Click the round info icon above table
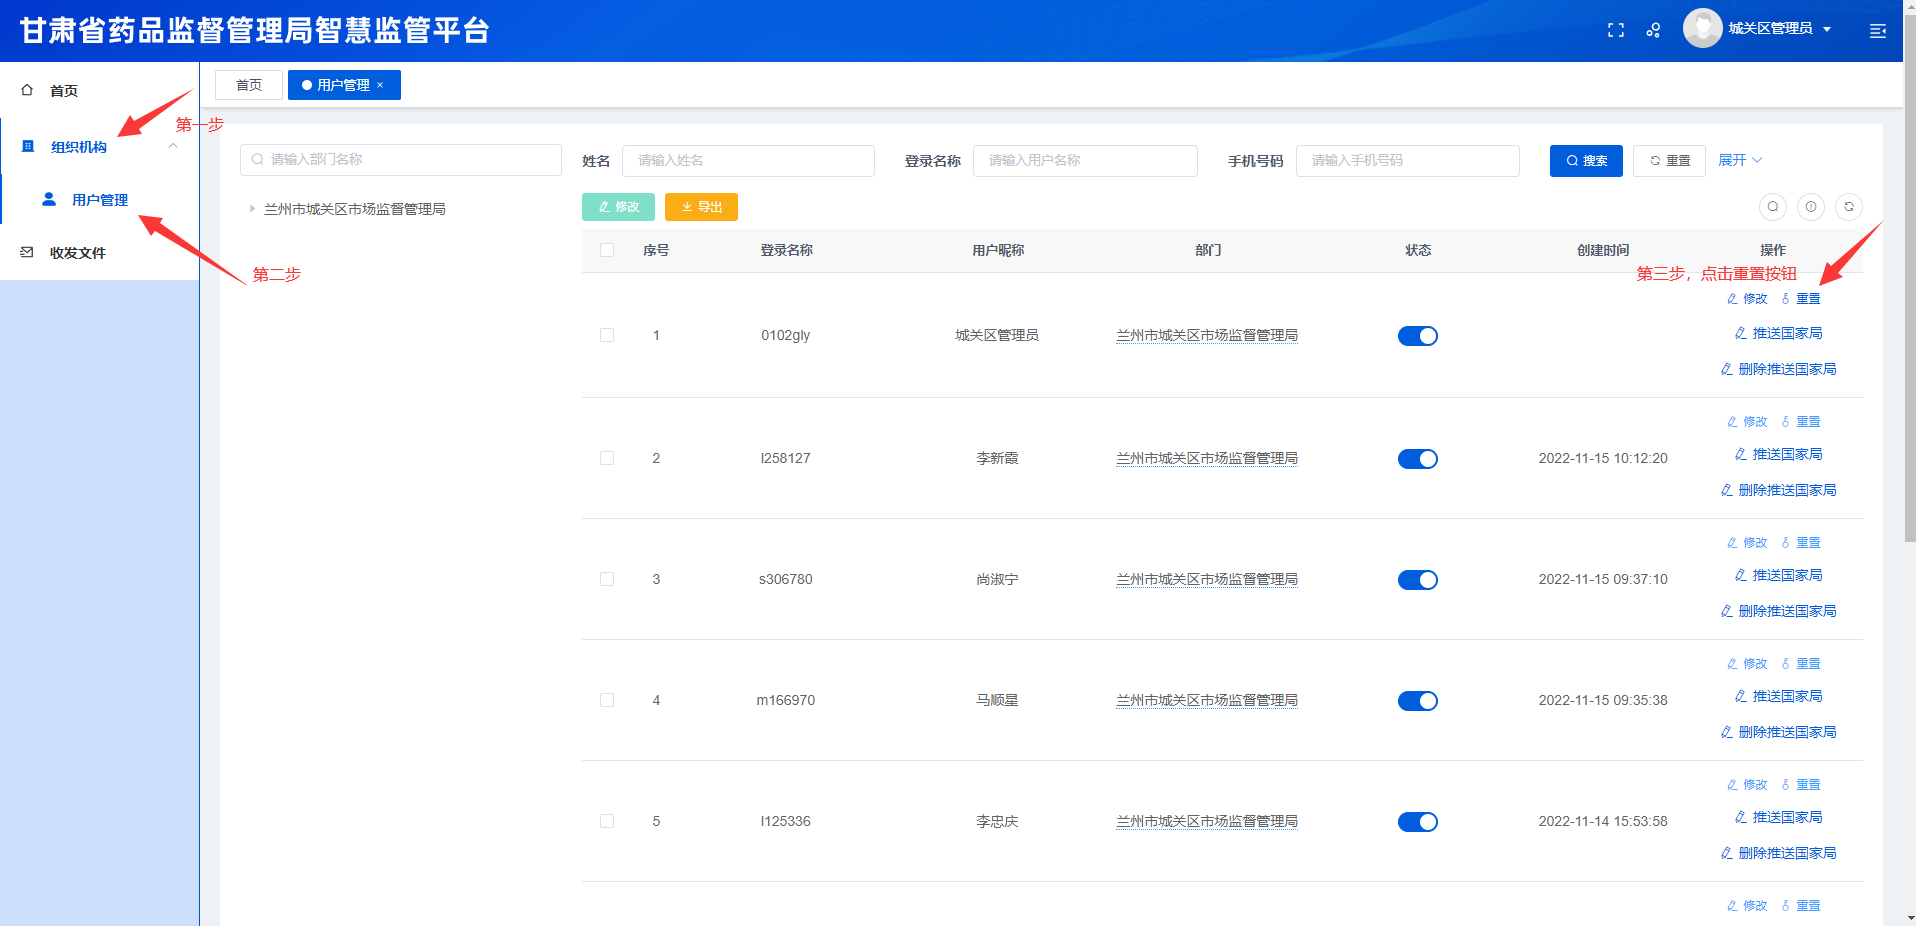Image resolution: width=1916 pixels, height=926 pixels. point(1811,207)
